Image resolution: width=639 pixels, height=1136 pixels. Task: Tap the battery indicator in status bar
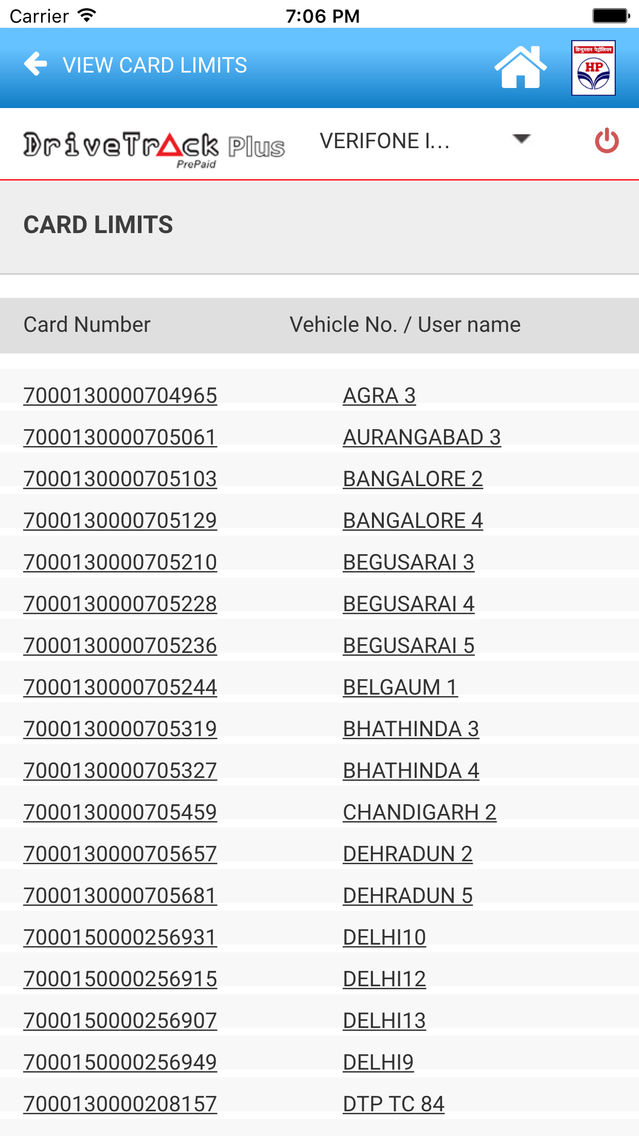(609, 15)
